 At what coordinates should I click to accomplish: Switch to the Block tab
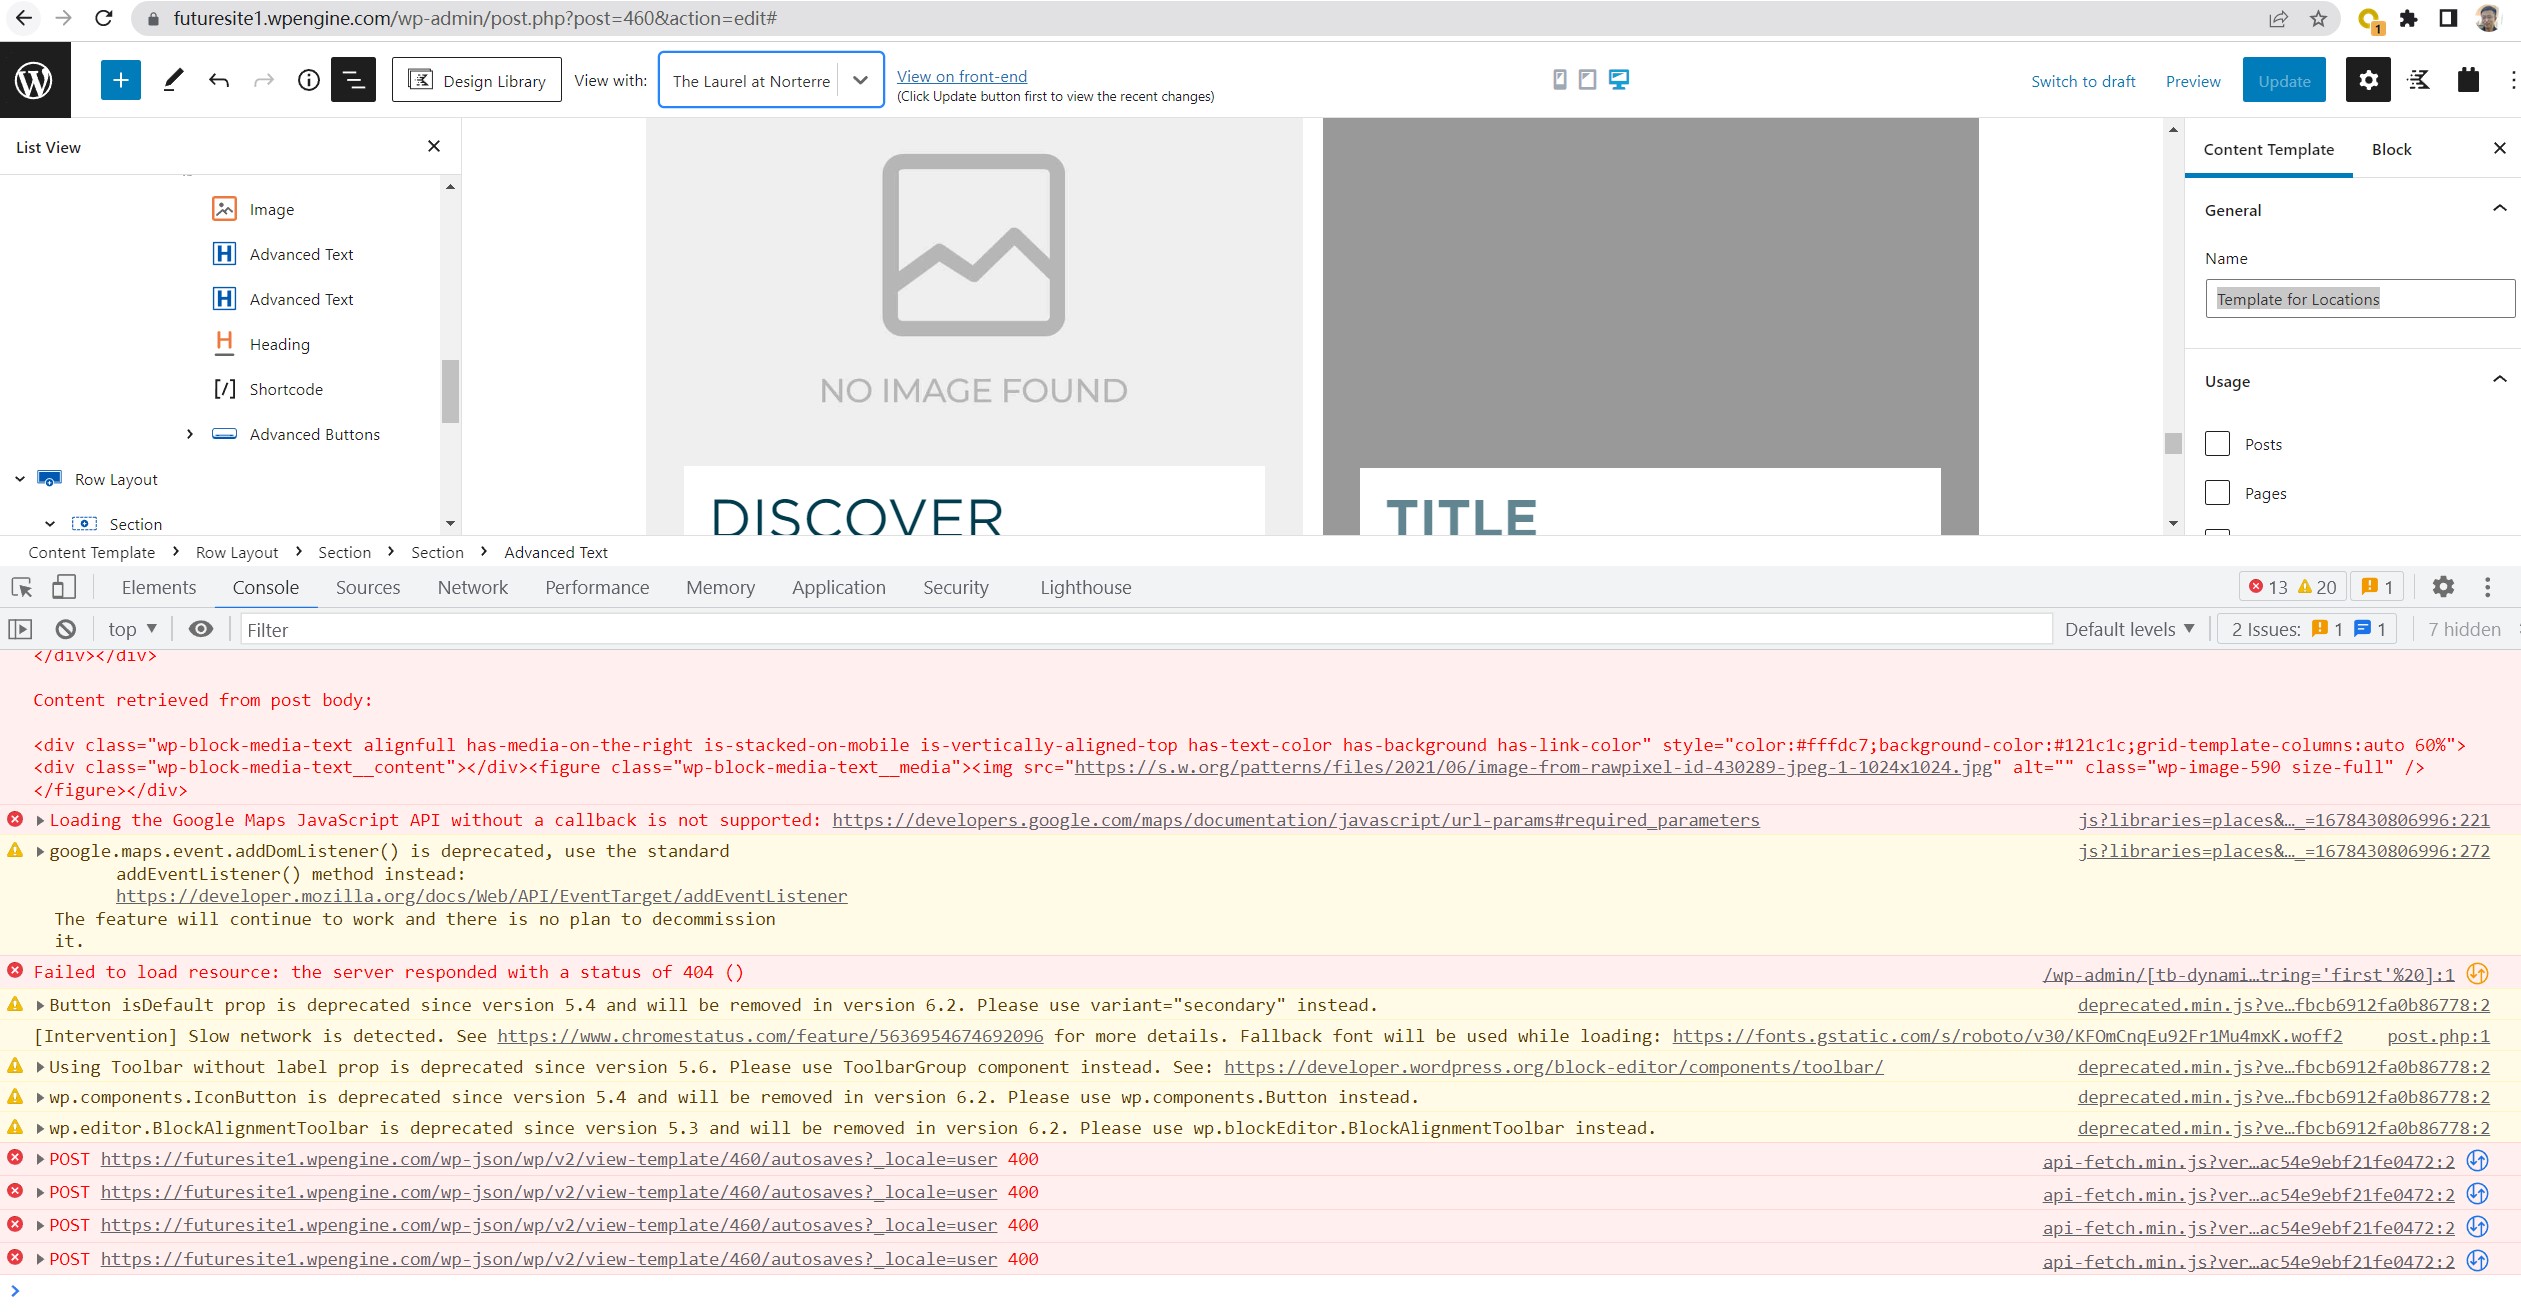coord(2391,149)
